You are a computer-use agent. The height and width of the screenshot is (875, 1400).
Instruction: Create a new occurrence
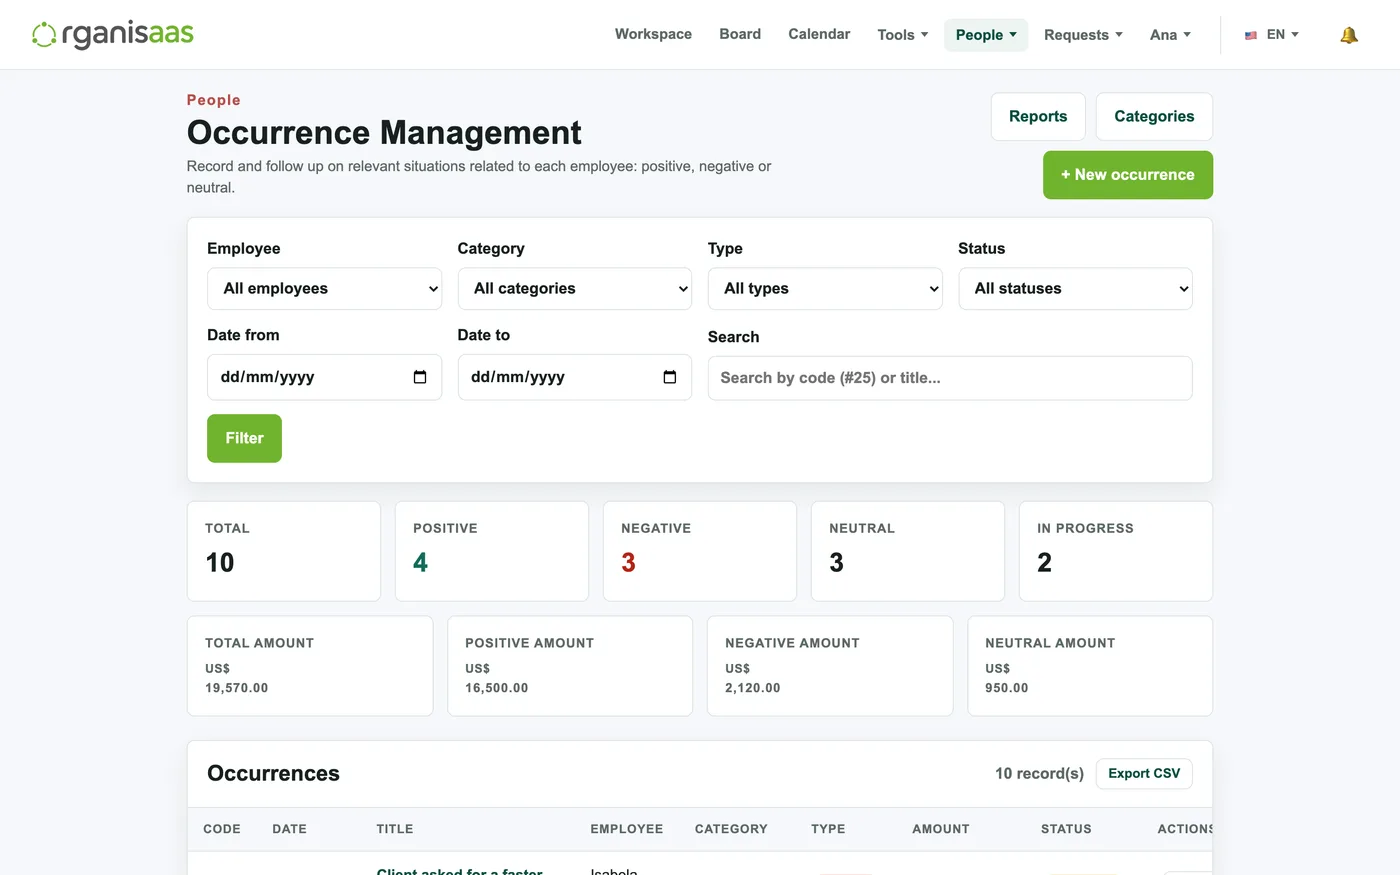(1128, 175)
